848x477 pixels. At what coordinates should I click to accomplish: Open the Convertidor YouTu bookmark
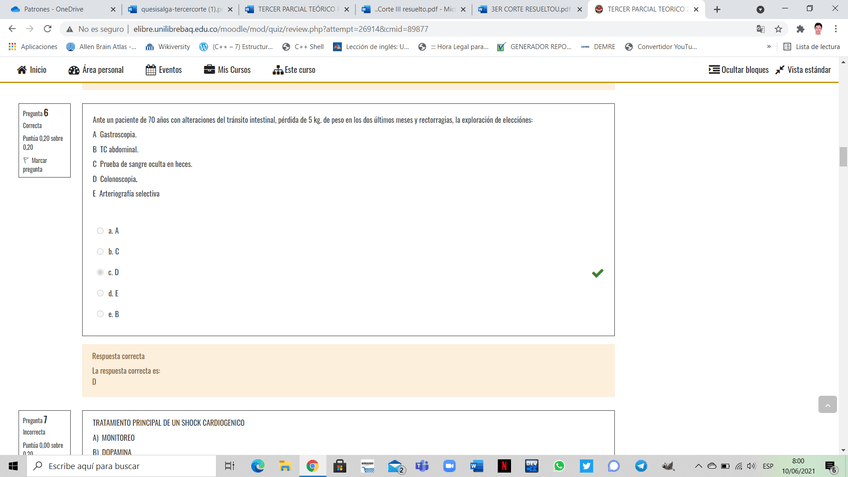(x=661, y=47)
